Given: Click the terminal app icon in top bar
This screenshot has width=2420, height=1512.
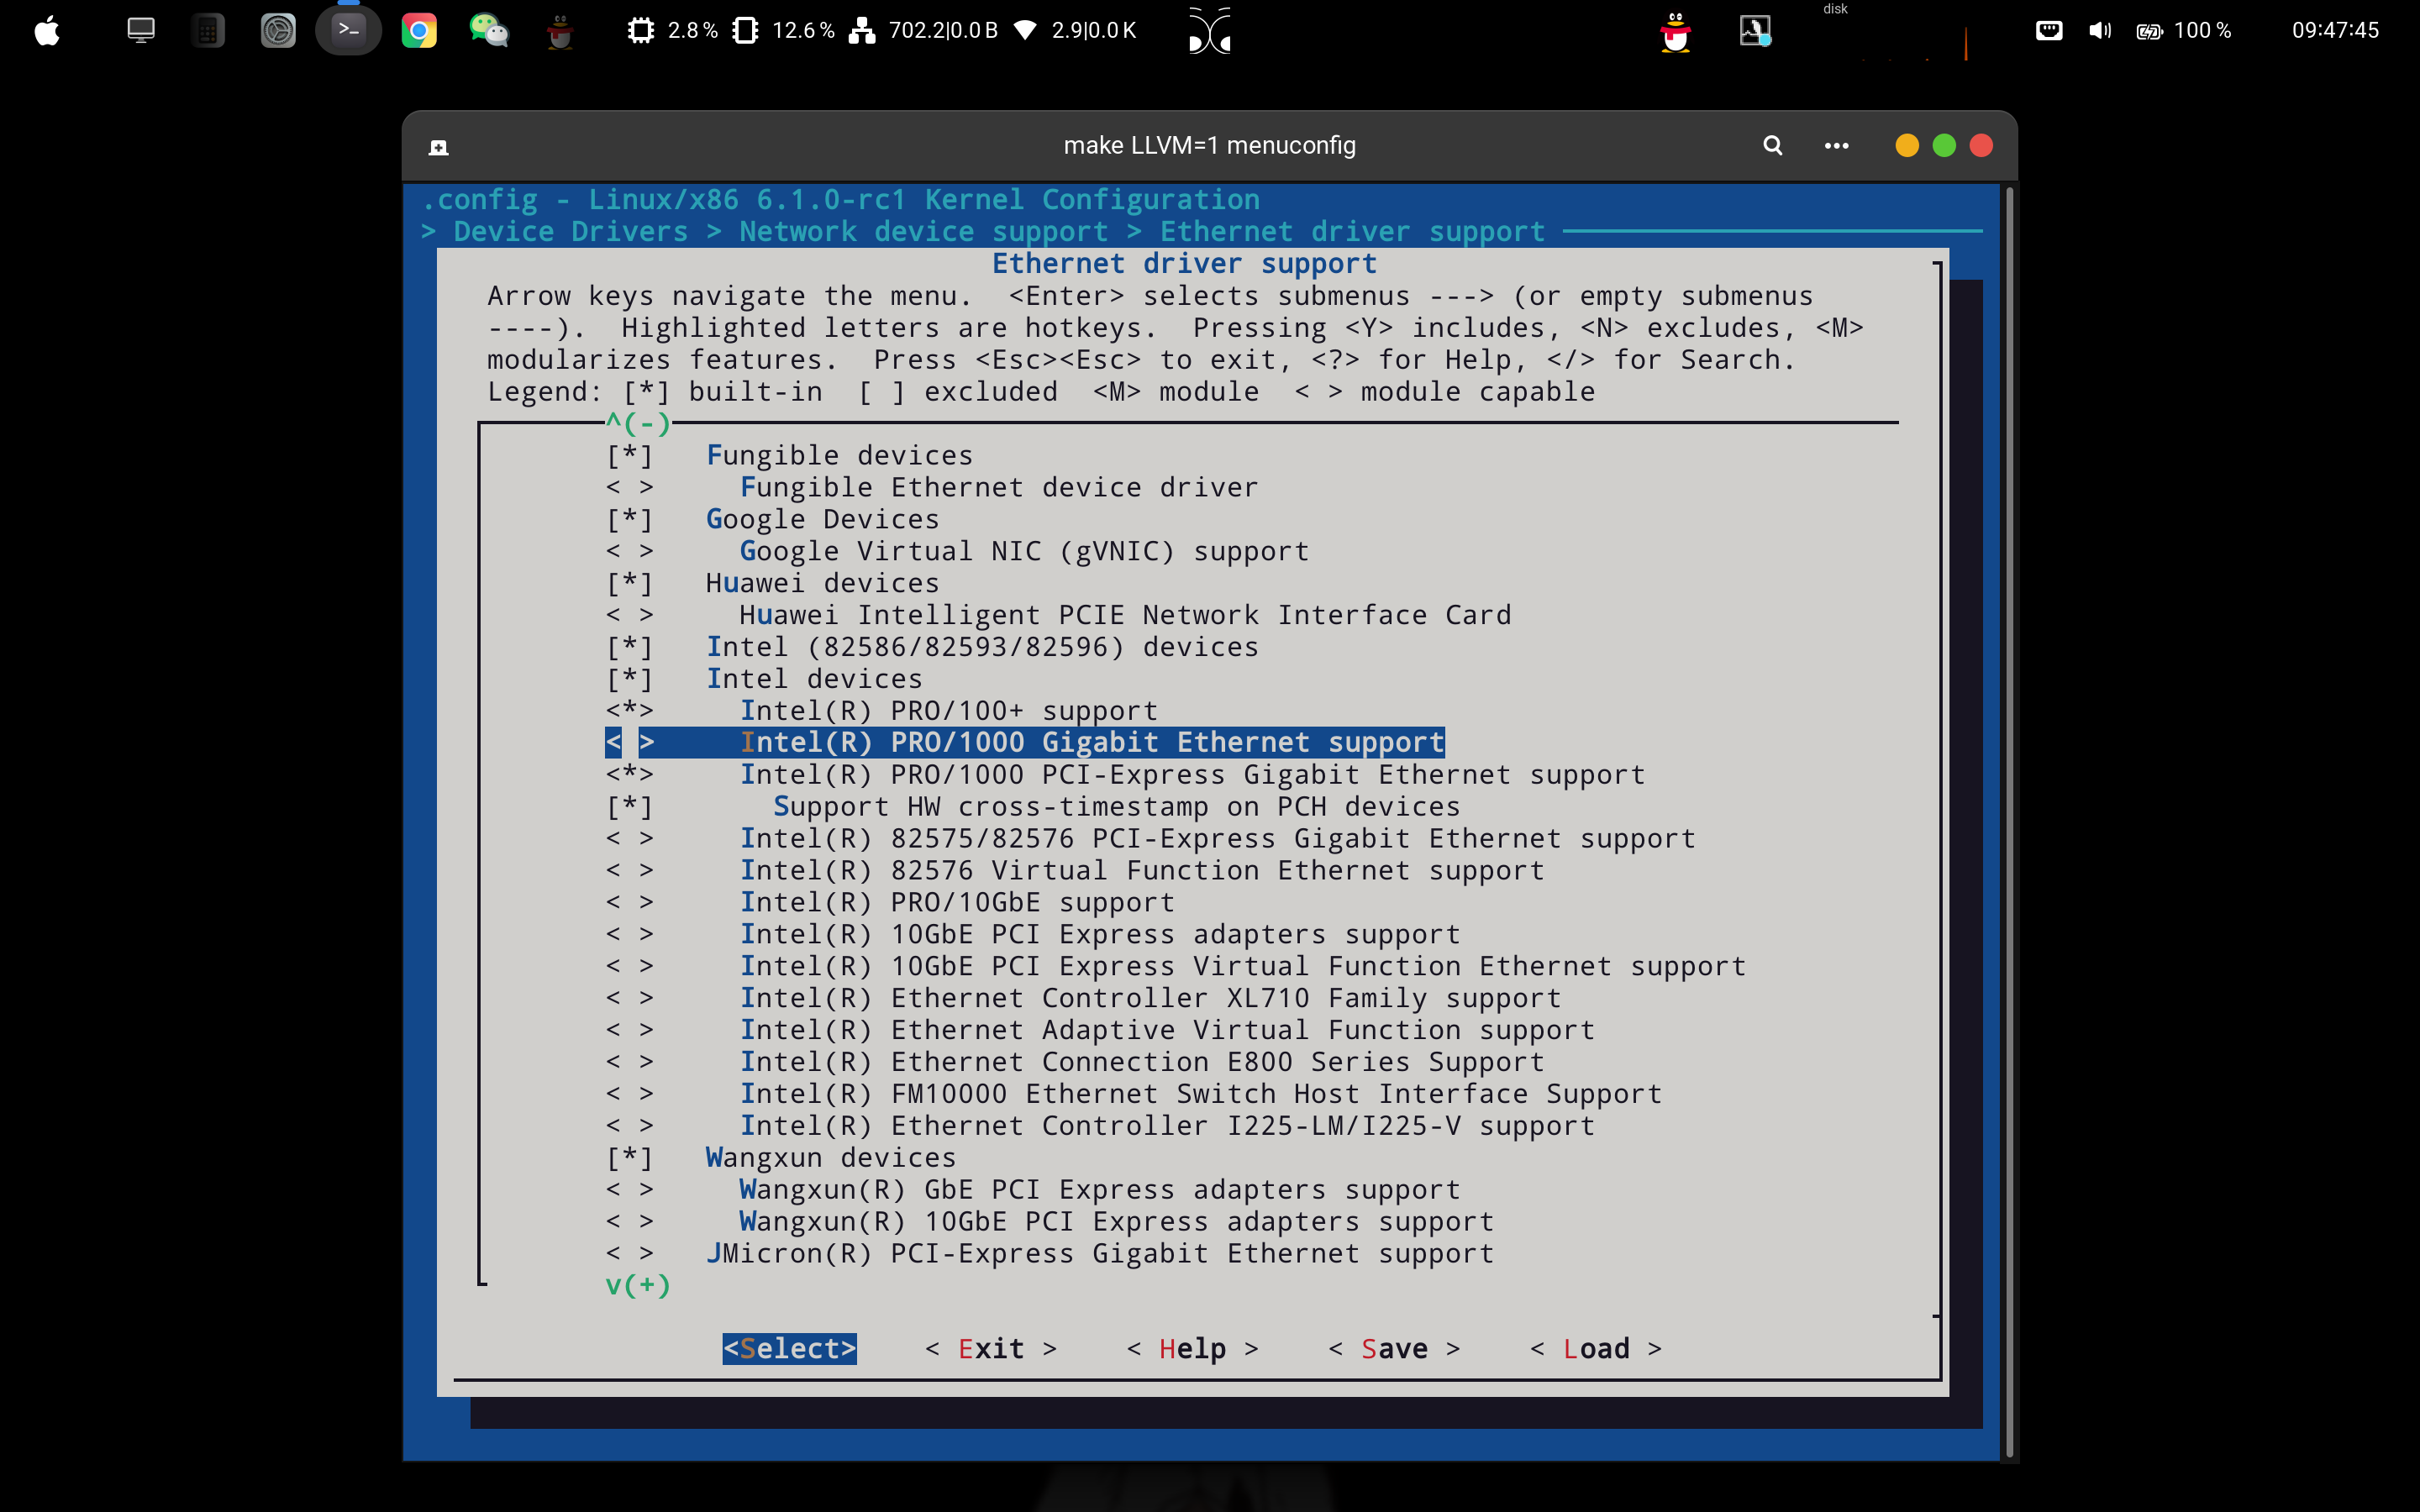Looking at the screenshot, I should point(348,31).
